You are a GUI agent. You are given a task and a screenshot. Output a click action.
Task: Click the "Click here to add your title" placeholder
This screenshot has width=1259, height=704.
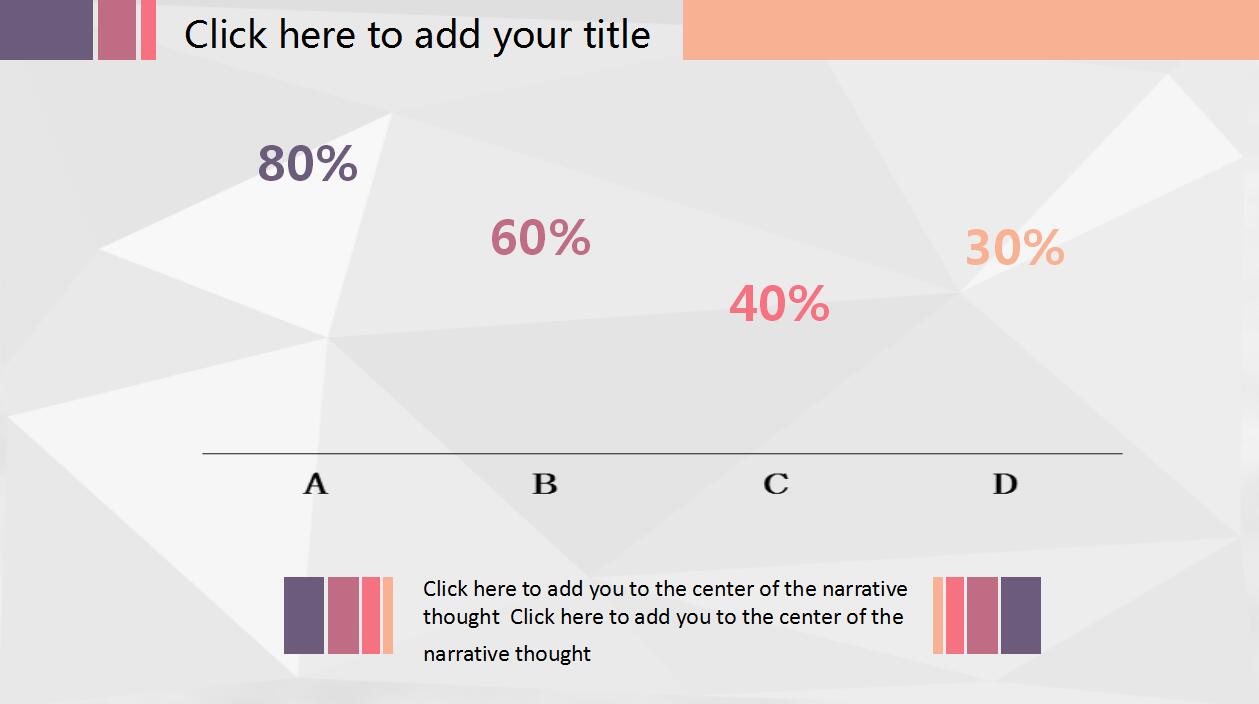(417, 35)
